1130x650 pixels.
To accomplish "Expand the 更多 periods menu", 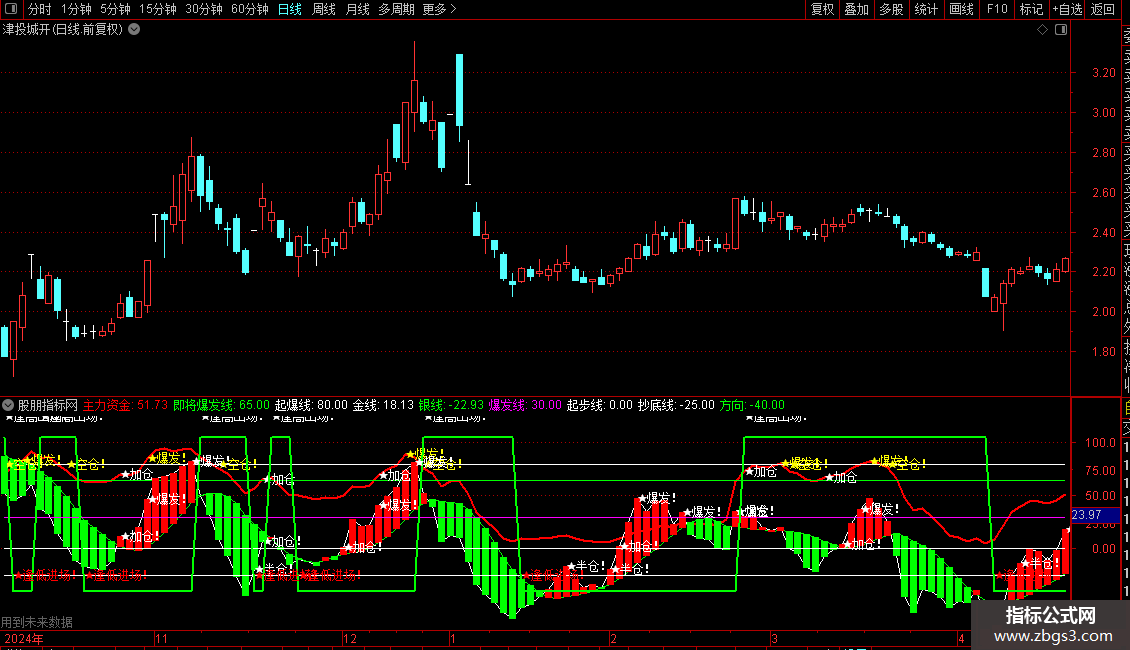I will 439,9.
